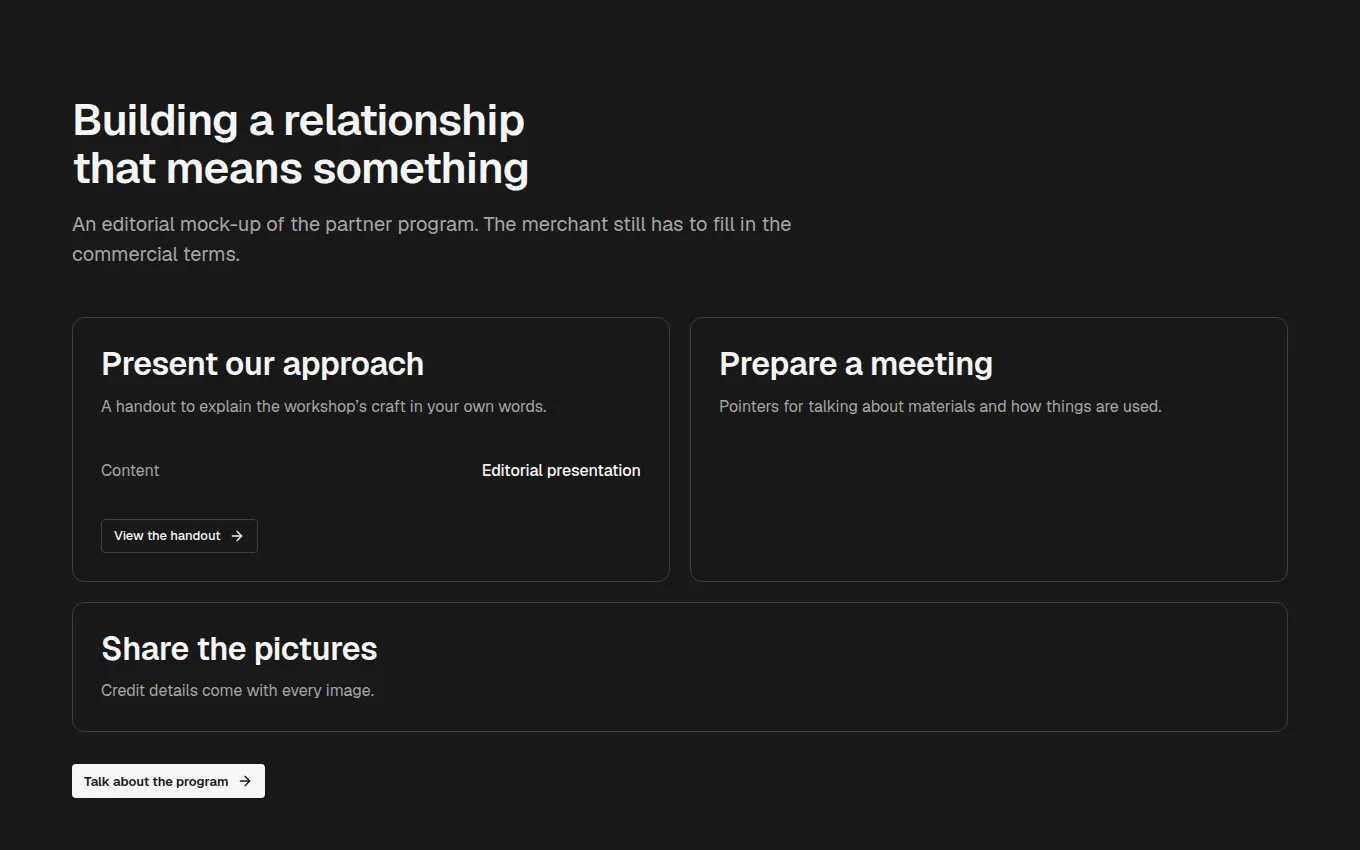Click the arrow icon beside Talk about the program
This screenshot has width=1360, height=850.
click(x=245, y=781)
